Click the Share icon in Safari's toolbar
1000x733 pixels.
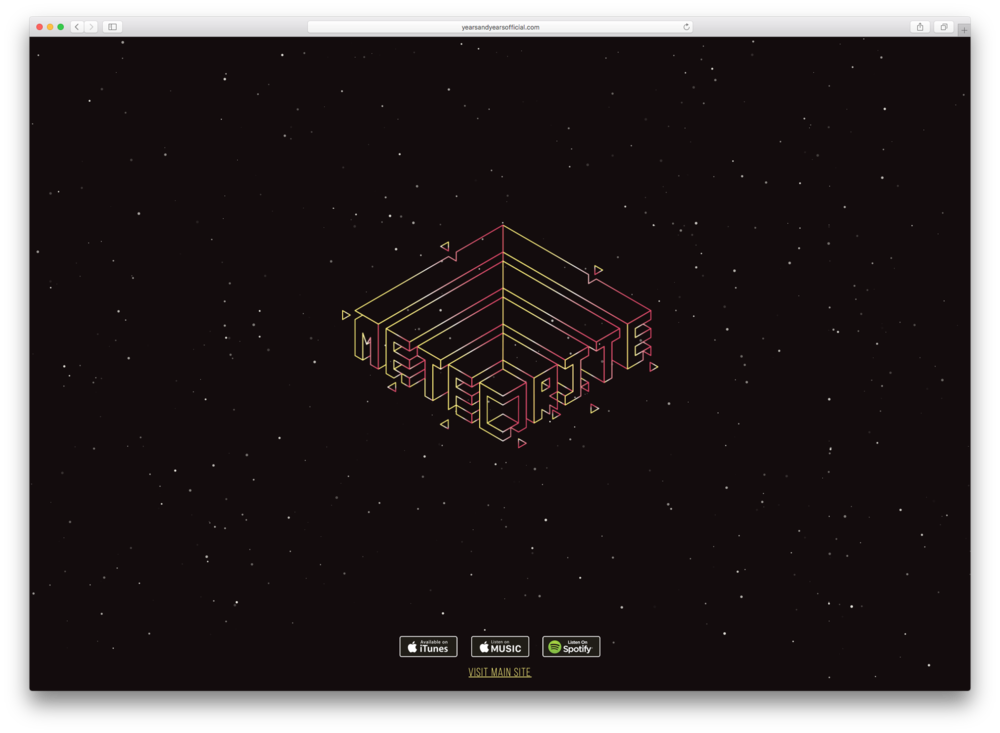point(919,27)
